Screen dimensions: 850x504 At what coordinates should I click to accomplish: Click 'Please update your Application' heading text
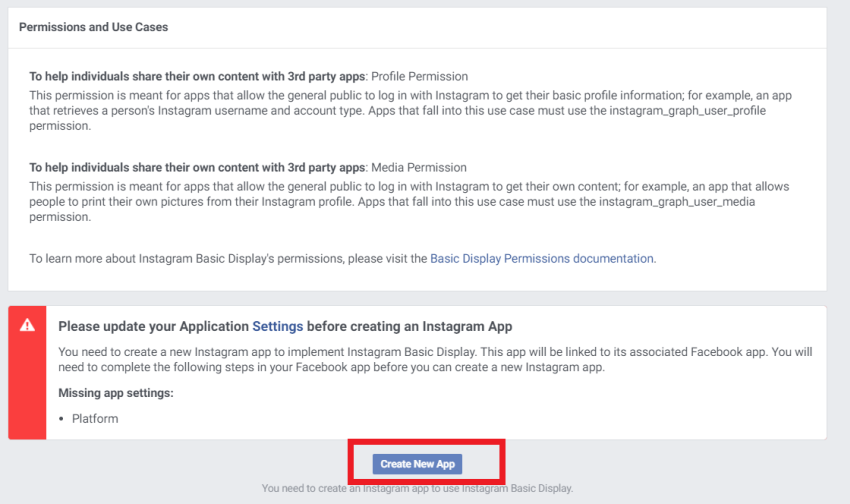(x=153, y=326)
